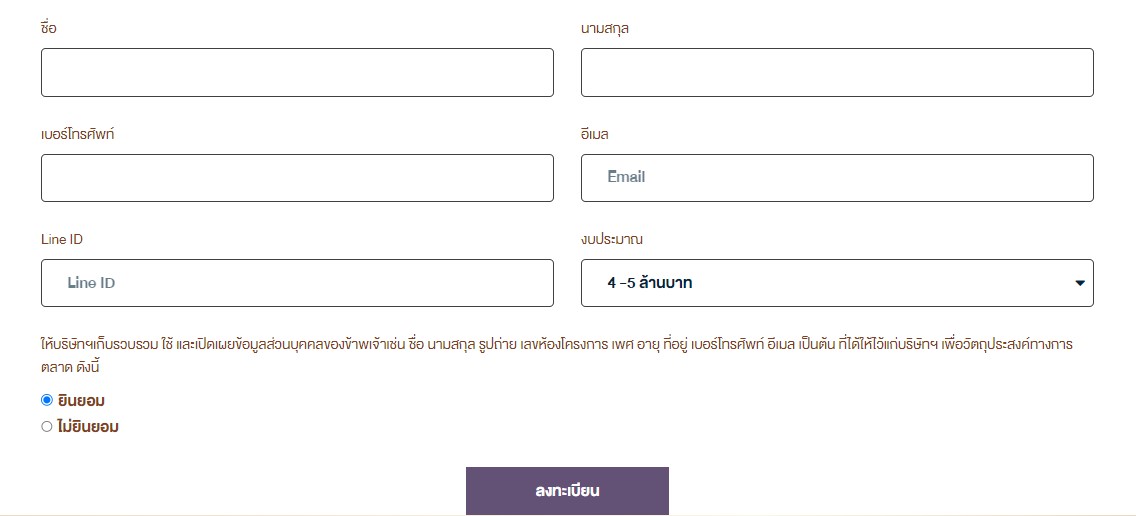
Task: Click the Line ID label text
Action: click(x=62, y=239)
